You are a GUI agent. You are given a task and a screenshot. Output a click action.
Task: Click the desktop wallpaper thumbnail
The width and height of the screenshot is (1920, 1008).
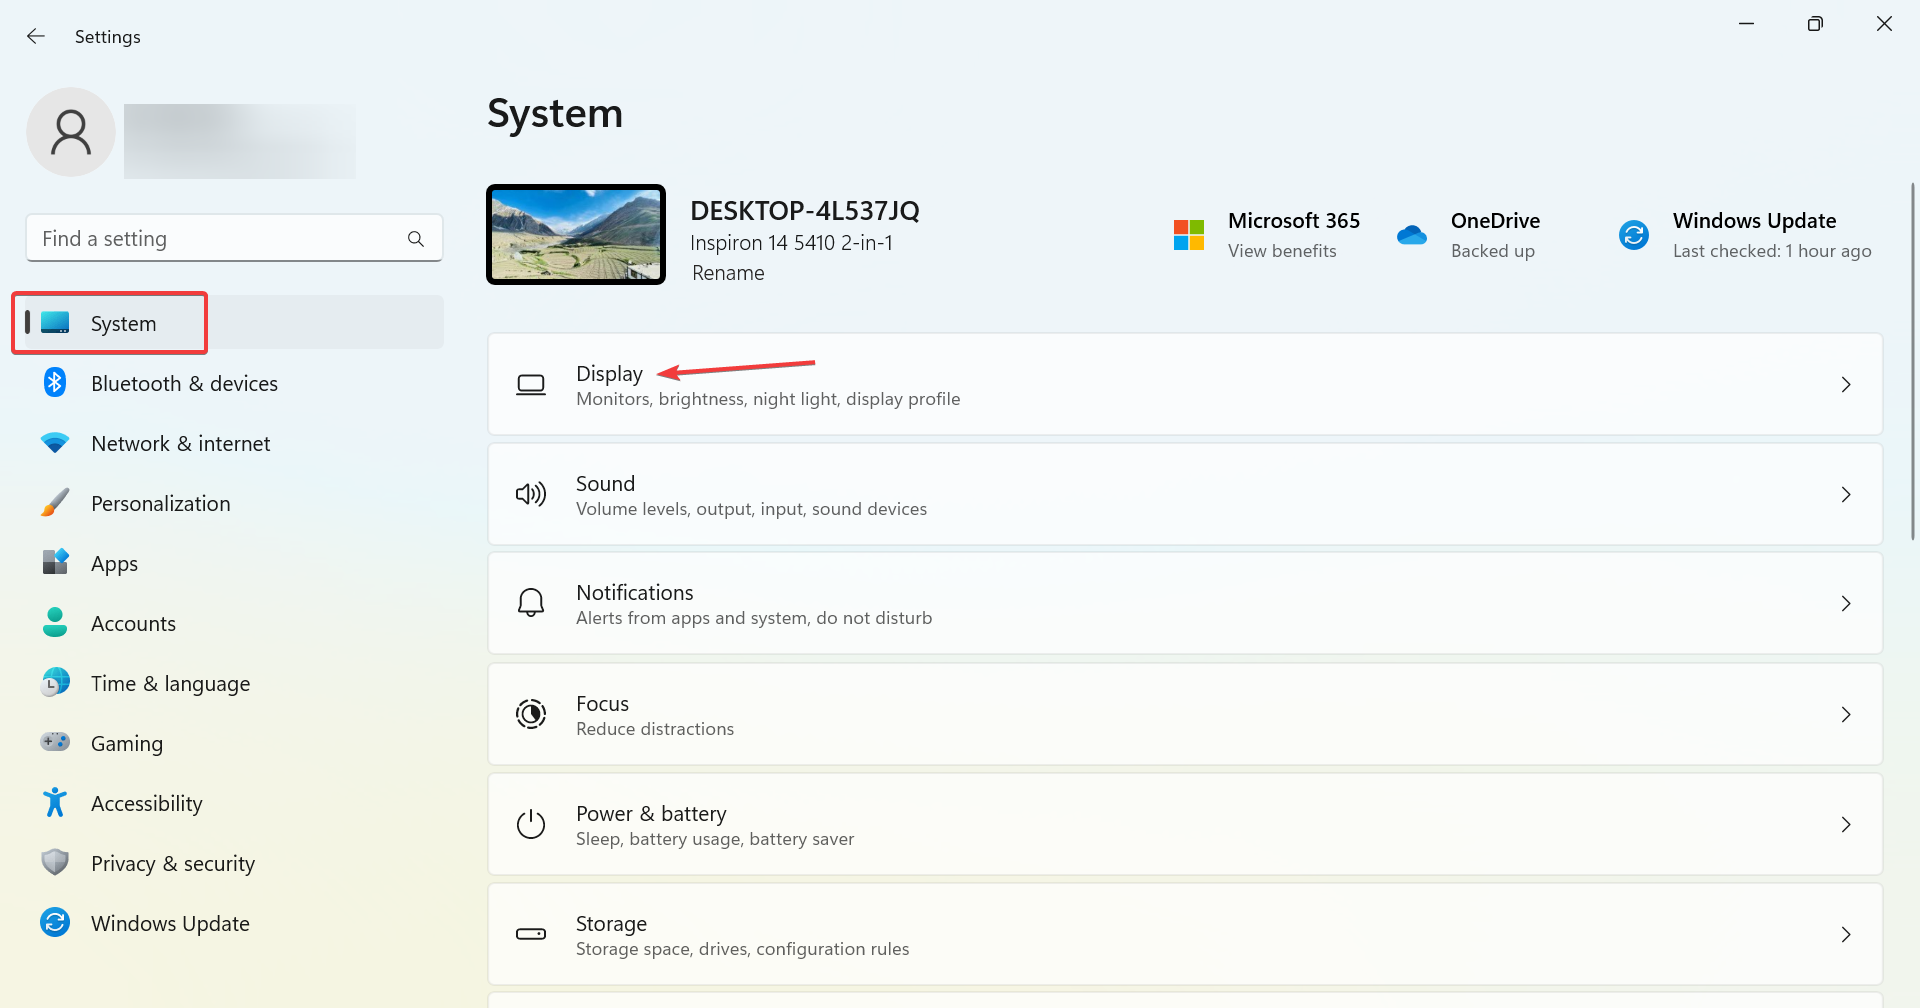point(576,235)
